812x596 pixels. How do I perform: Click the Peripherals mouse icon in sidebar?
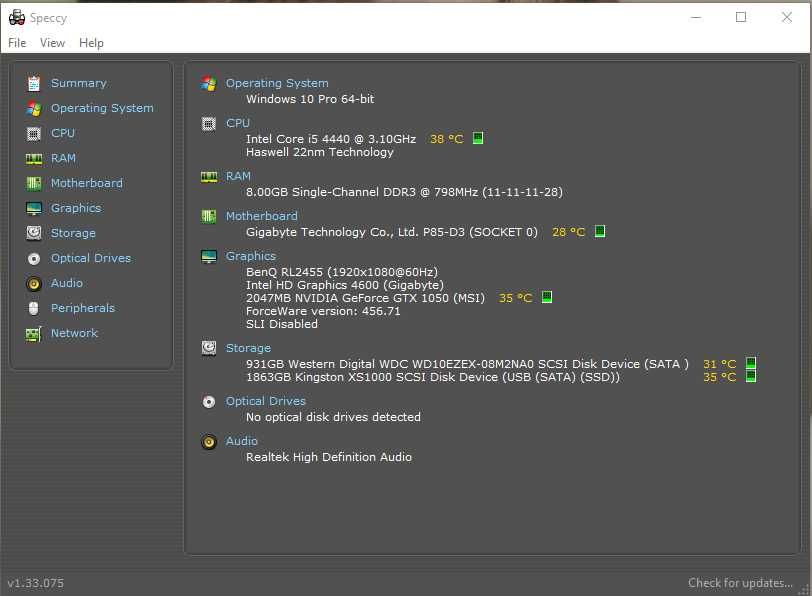[34, 308]
